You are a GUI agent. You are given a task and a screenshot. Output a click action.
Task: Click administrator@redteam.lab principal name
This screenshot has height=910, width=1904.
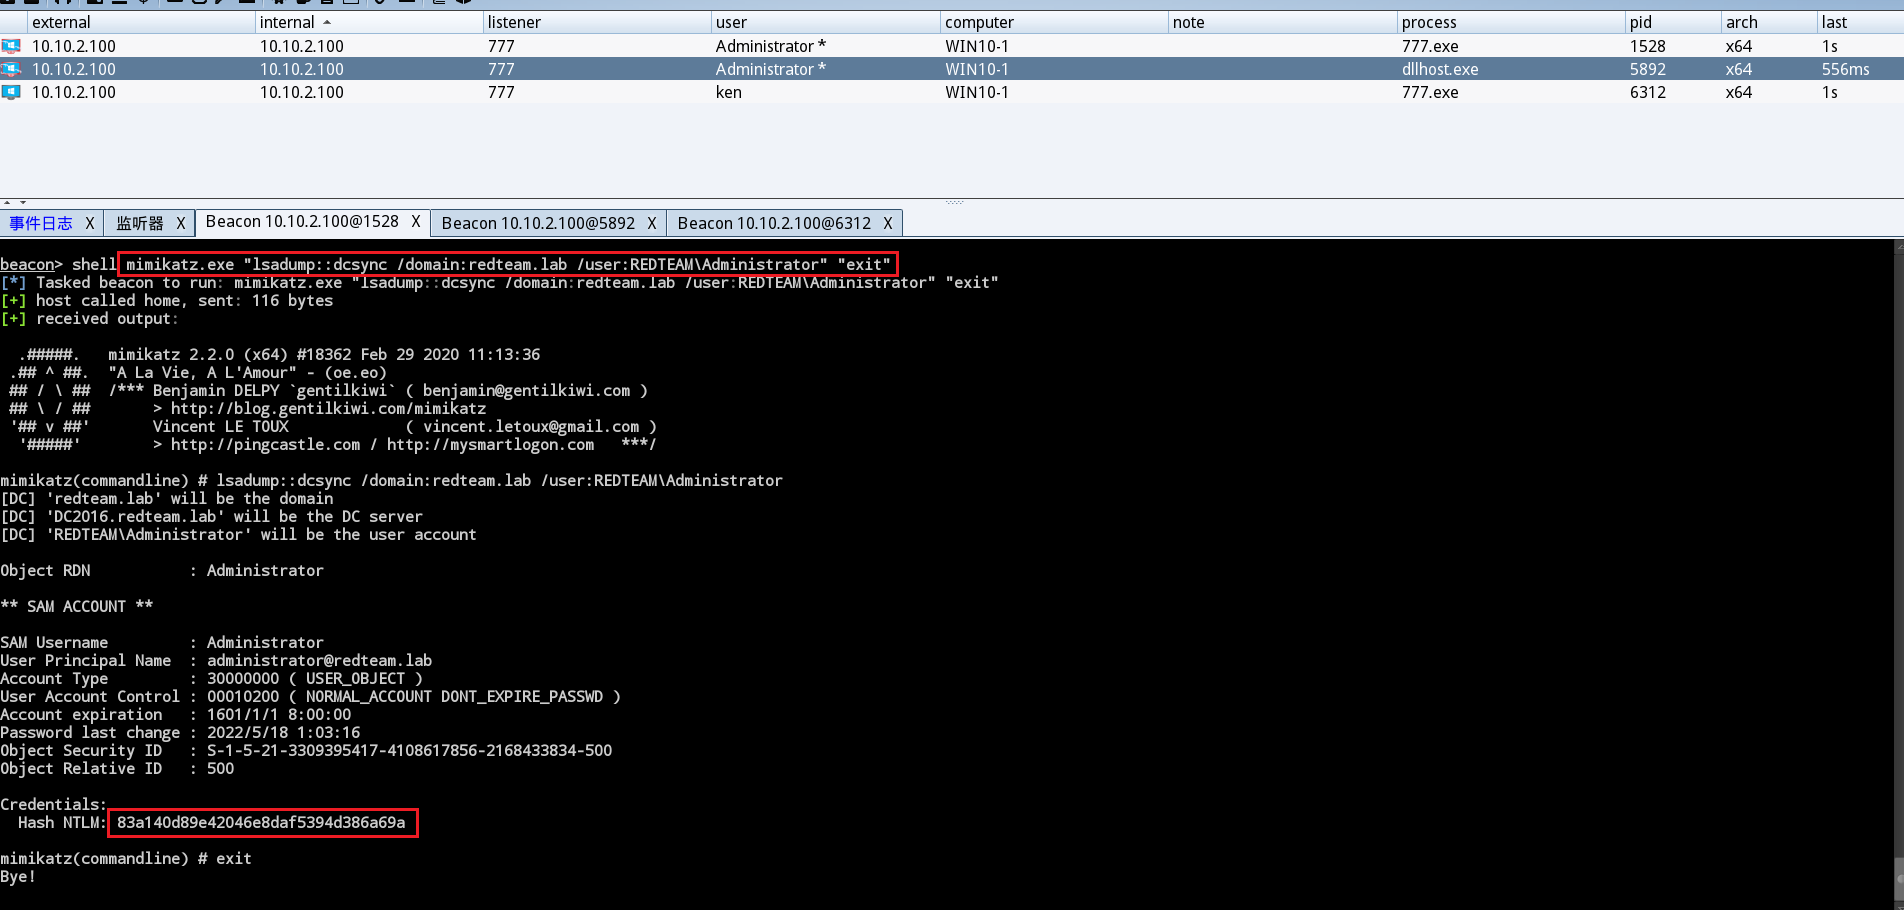319,660
